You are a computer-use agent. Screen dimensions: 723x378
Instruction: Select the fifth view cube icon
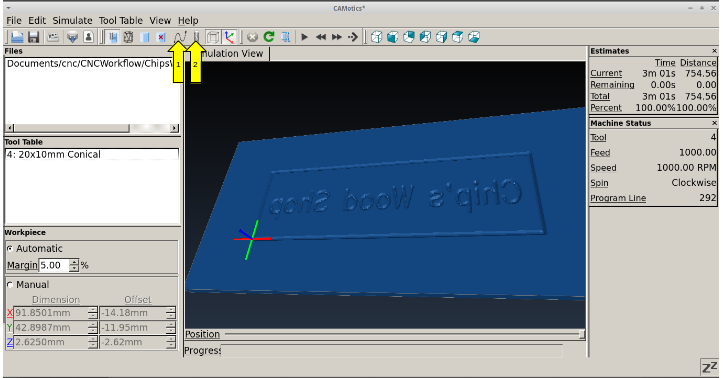(441, 37)
